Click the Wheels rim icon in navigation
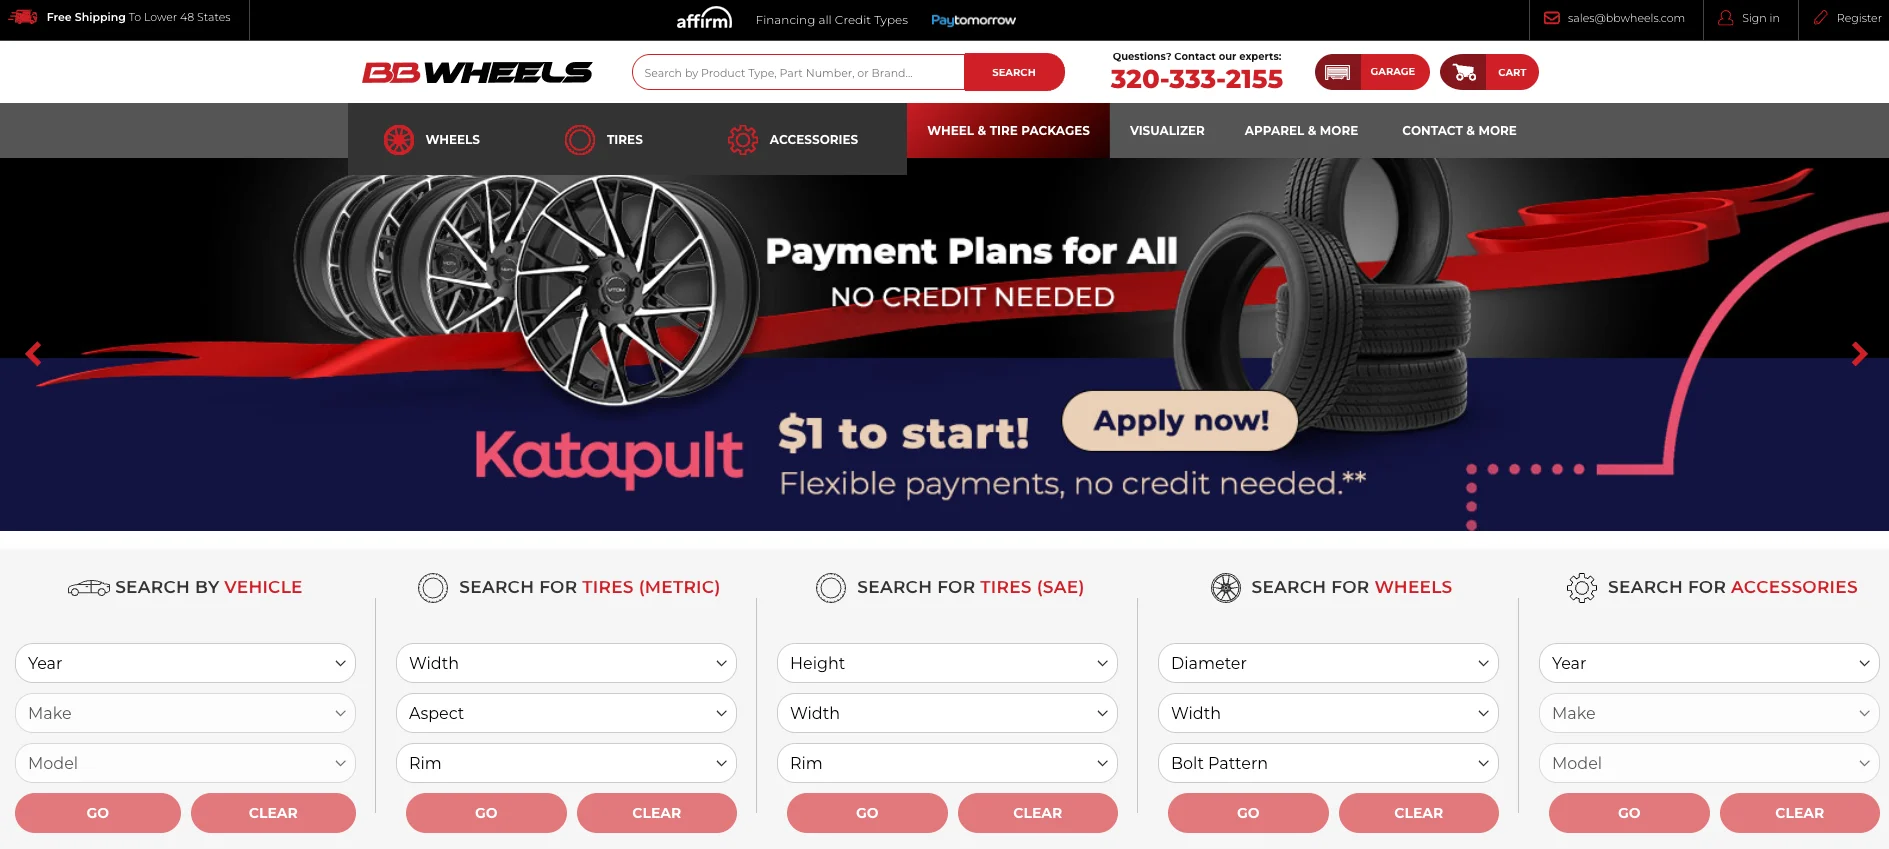Screen dimensions: 1889x849 [399, 140]
